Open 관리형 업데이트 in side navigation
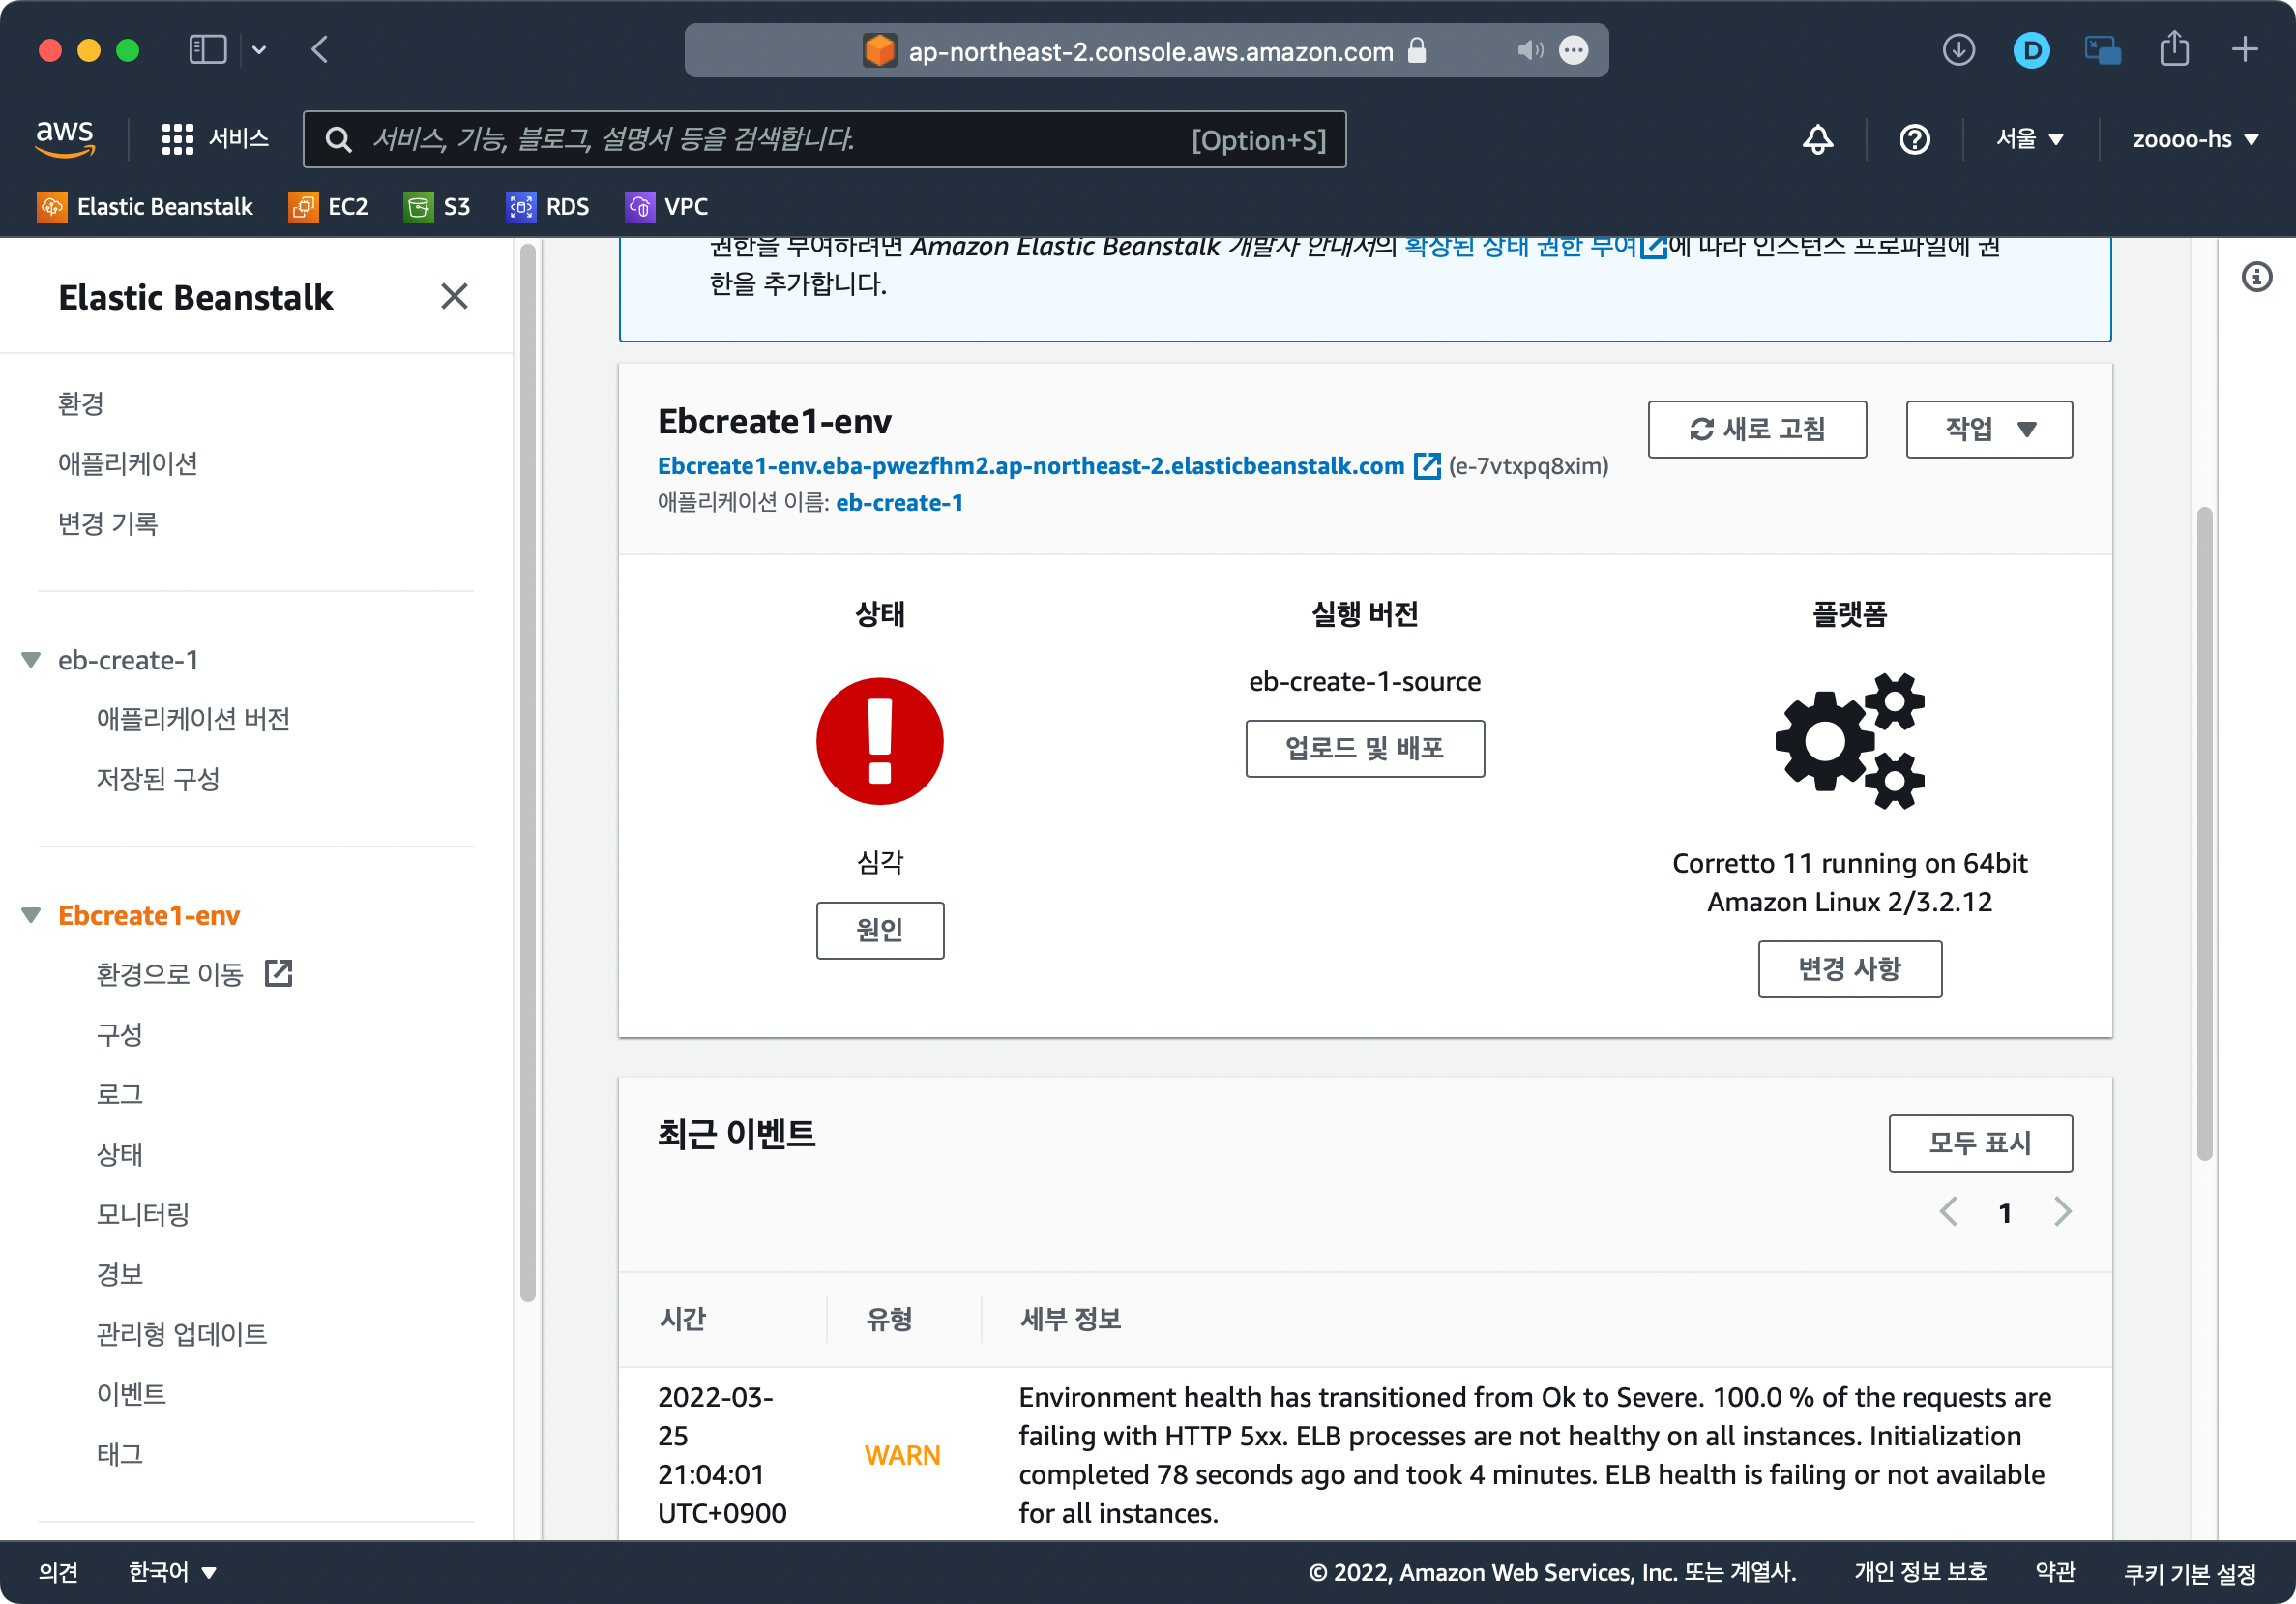Image resolution: width=2296 pixels, height=1604 pixels. pyautogui.click(x=181, y=1334)
